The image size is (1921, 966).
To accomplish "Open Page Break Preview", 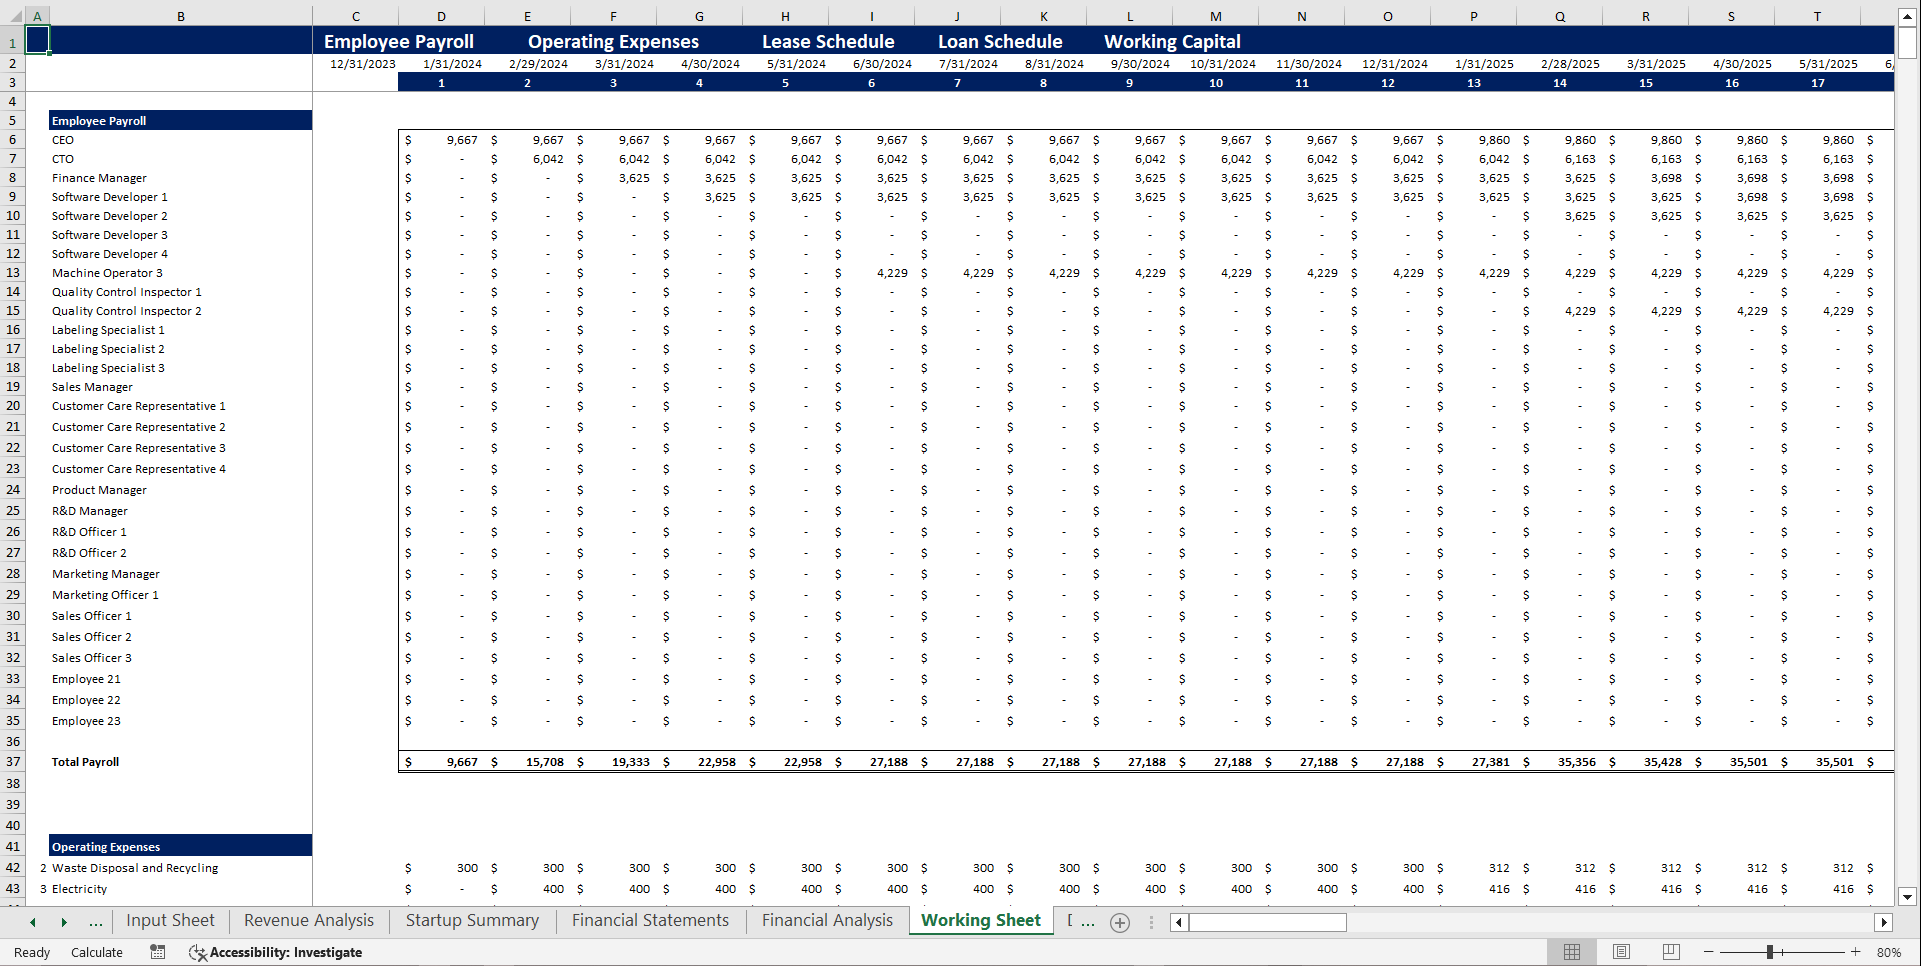I will pyautogui.click(x=1671, y=952).
